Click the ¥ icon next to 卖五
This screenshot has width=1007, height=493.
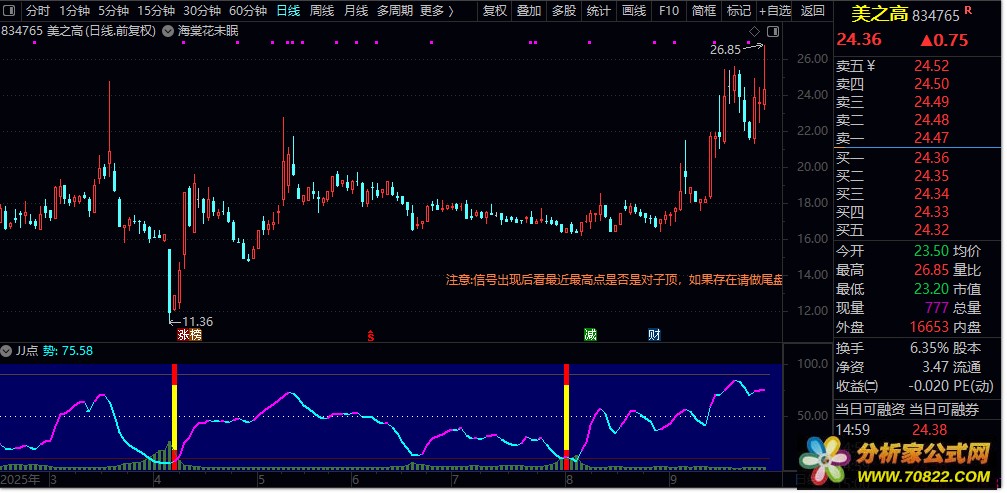point(870,66)
